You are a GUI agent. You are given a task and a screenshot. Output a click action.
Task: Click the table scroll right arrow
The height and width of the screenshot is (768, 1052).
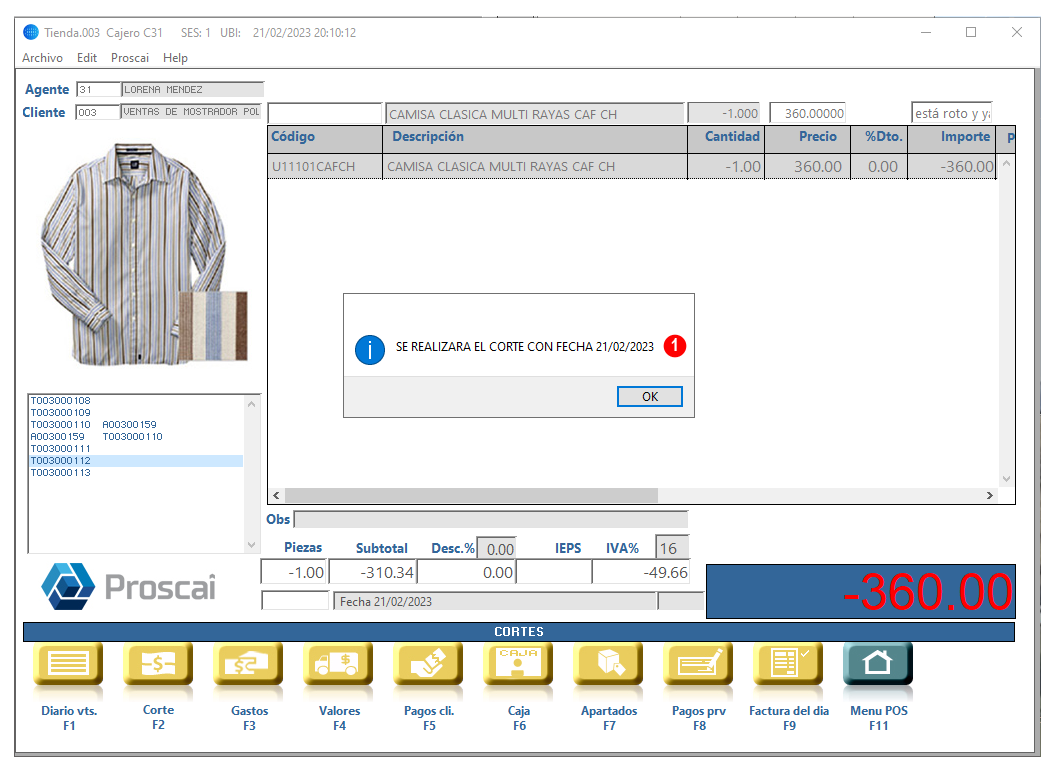click(x=990, y=495)
